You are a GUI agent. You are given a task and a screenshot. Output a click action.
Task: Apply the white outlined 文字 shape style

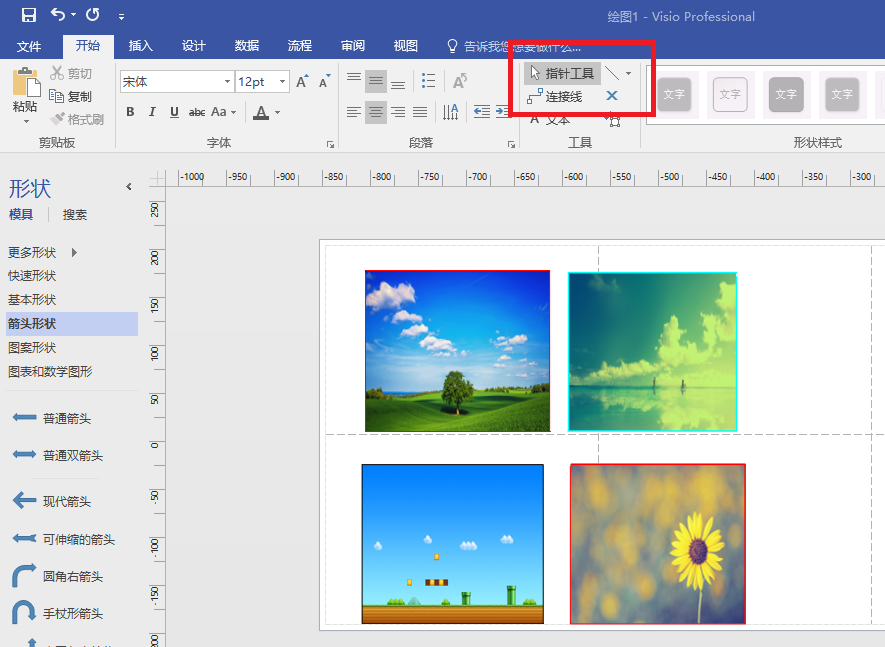tap(730, 94)
